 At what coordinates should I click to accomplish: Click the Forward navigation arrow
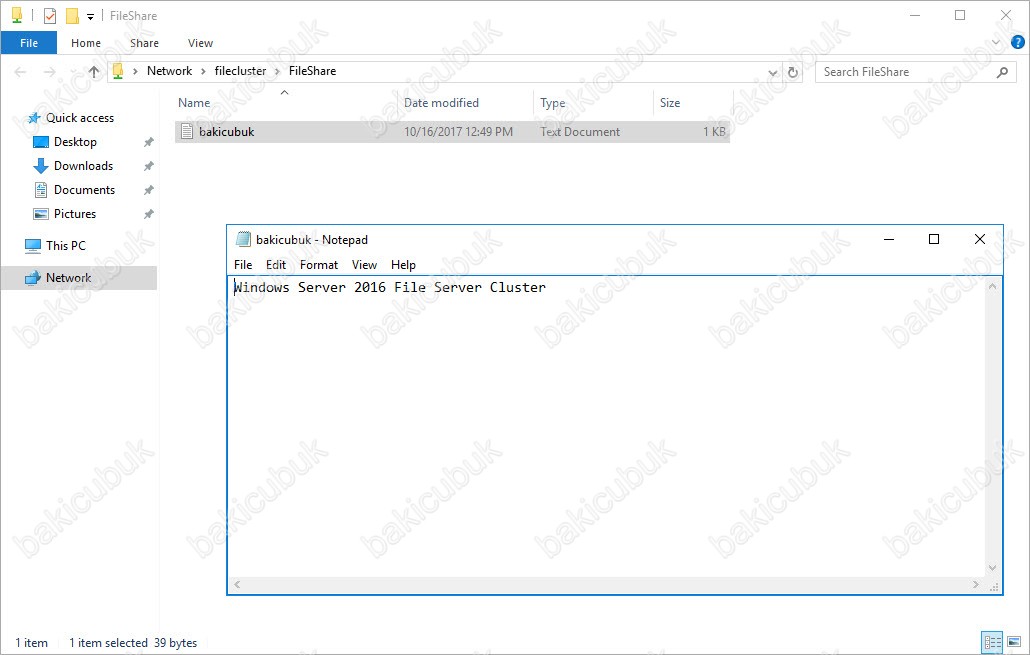[49, 72]
